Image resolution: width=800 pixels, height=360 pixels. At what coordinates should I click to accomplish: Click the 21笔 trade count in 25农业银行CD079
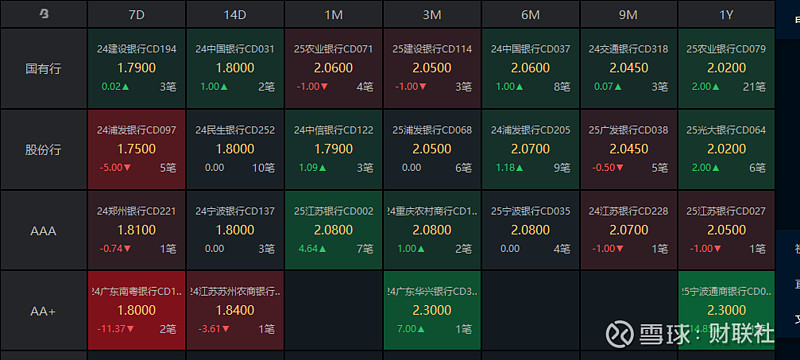click(x=755, y=87)
